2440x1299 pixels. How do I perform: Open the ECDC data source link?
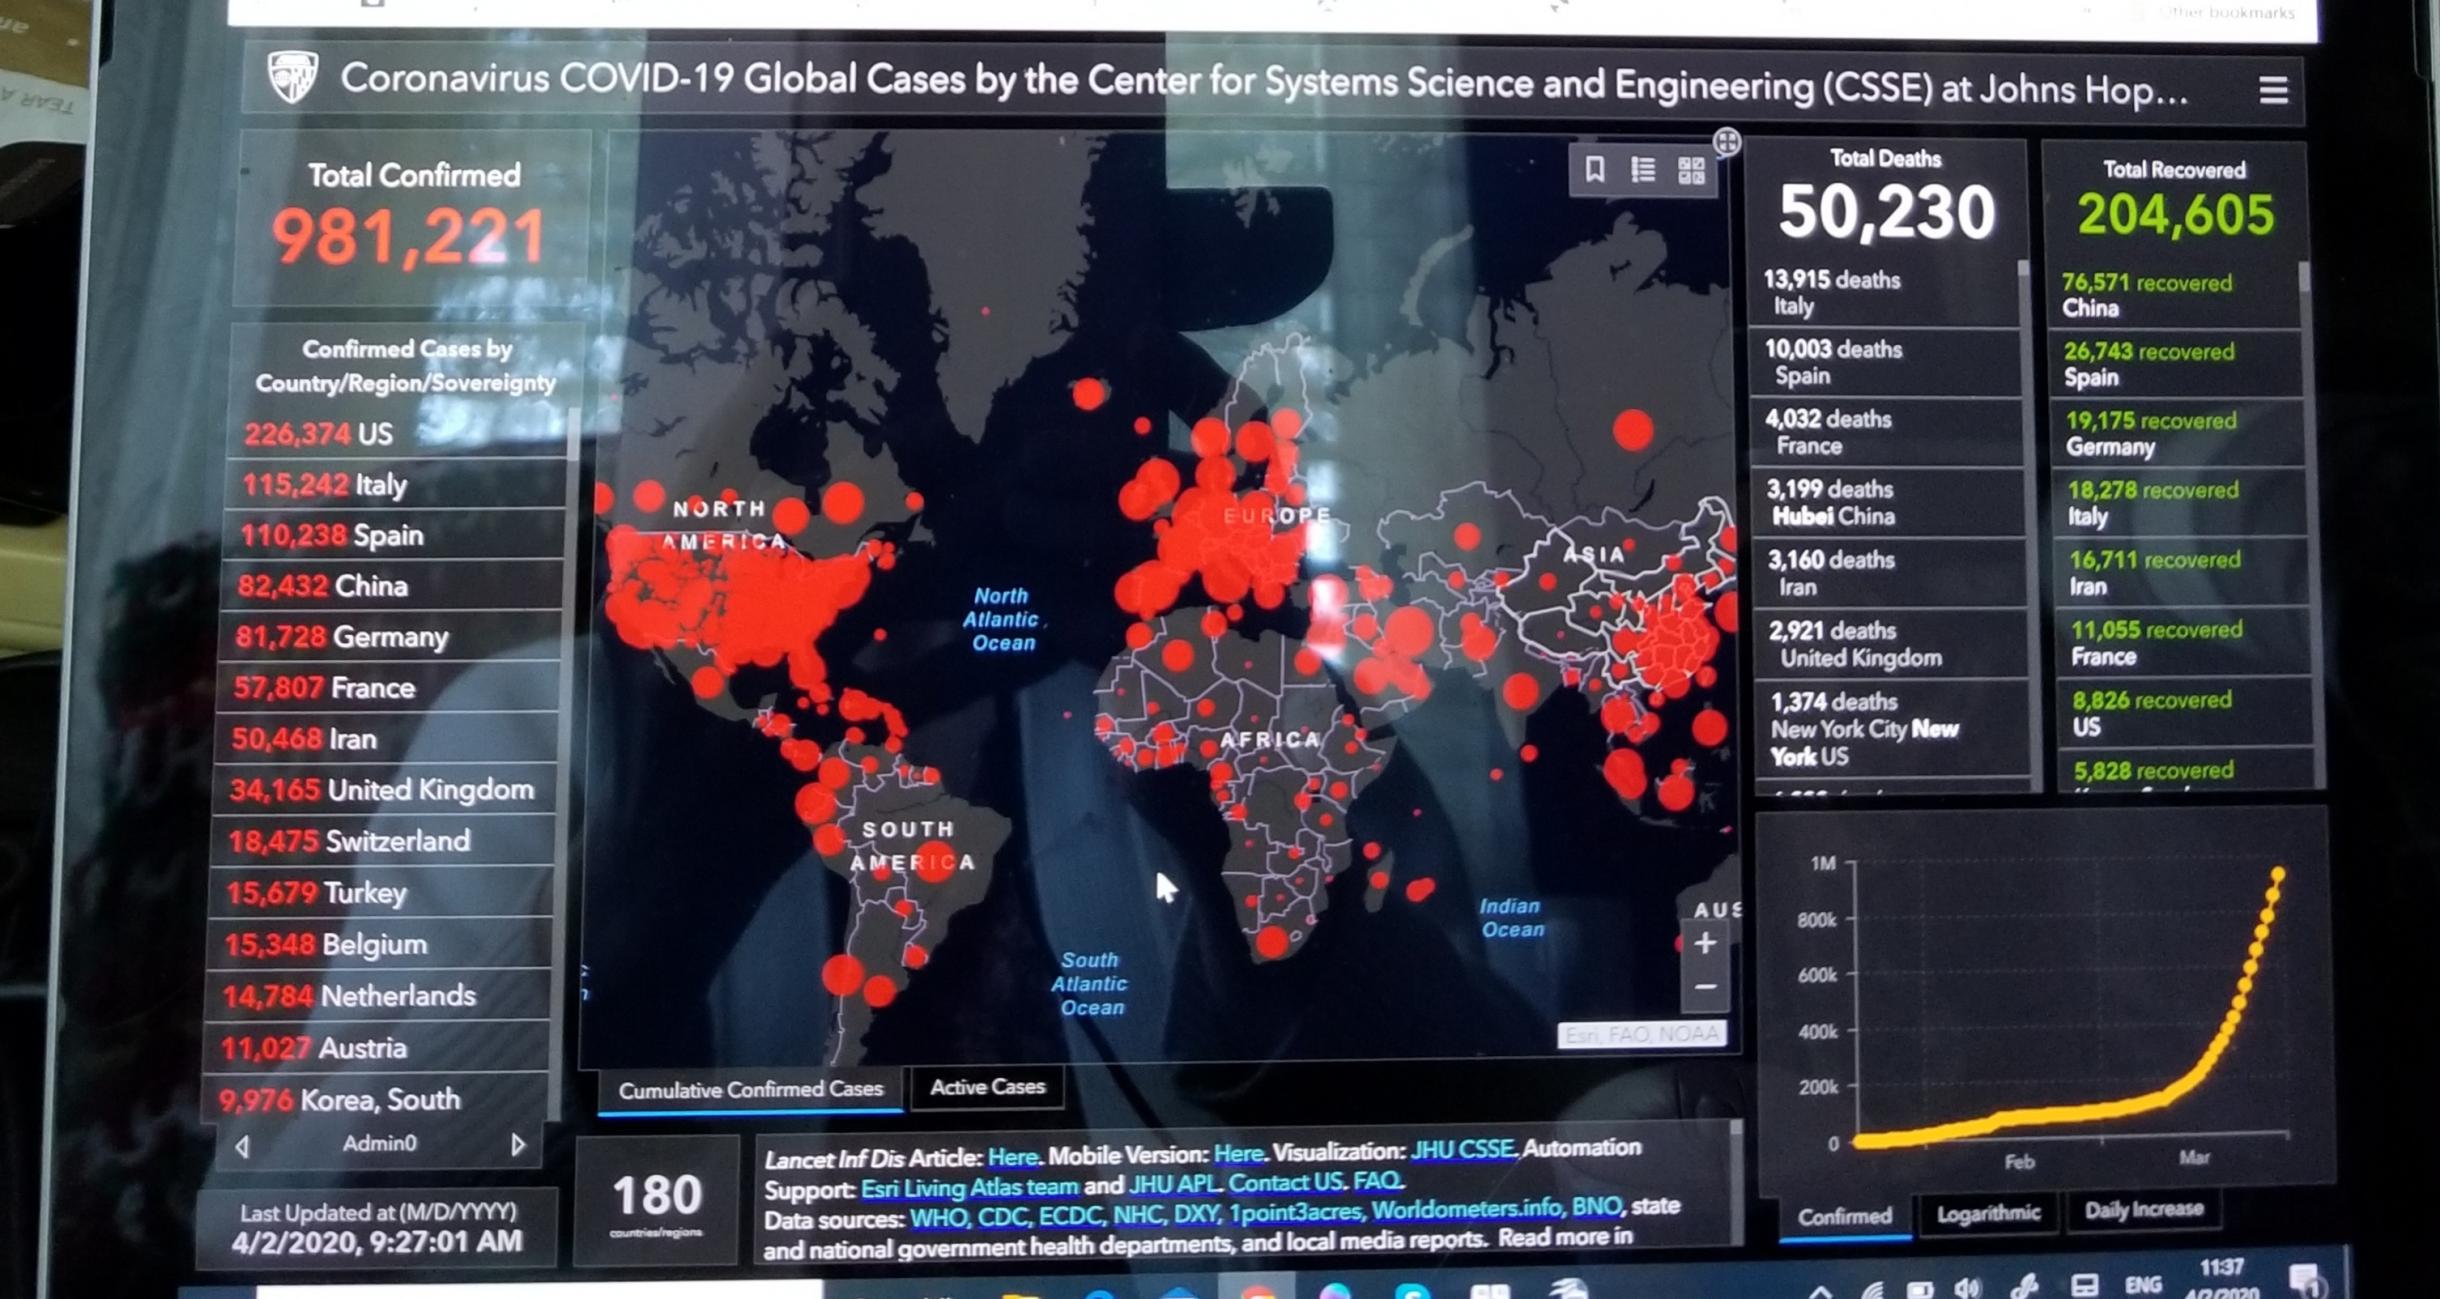click(x=1070, y=1216)
